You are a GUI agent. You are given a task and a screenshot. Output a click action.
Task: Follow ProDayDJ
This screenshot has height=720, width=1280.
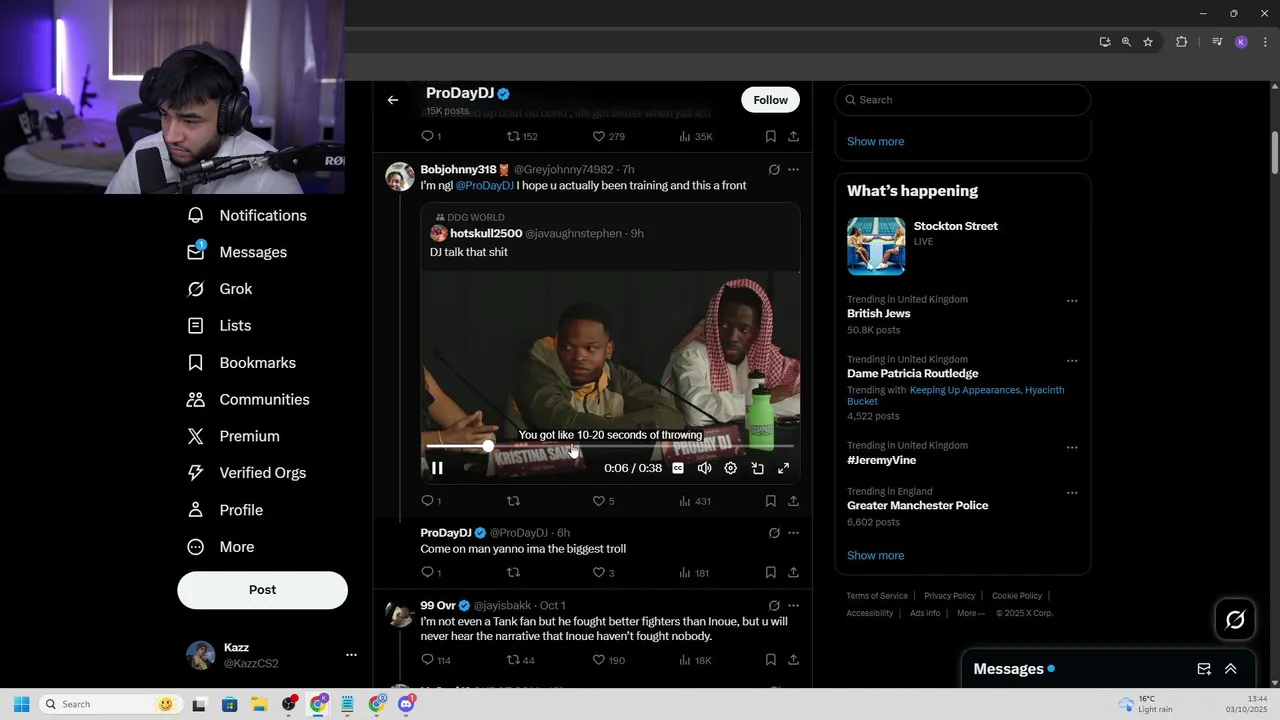point(770,100)
